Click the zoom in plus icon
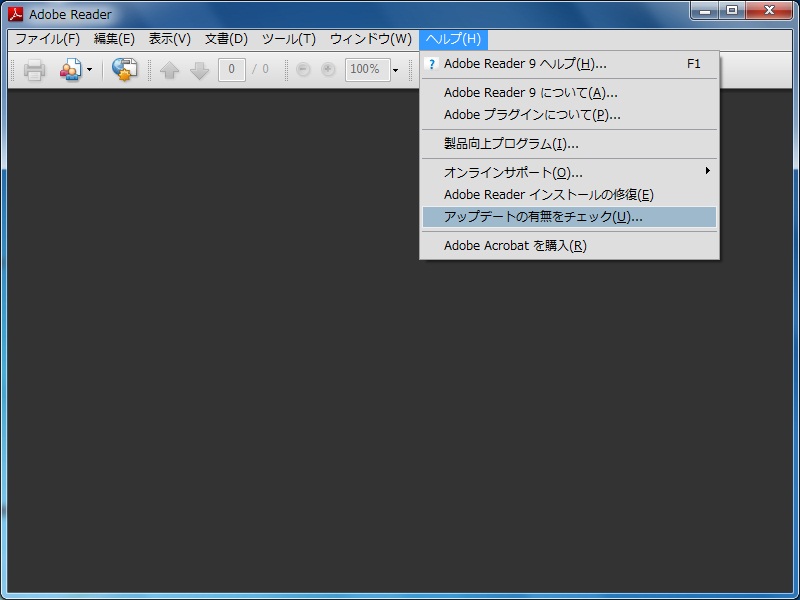Screen dimensions: 800x600 pyautogui.click(x=328, y=69)
